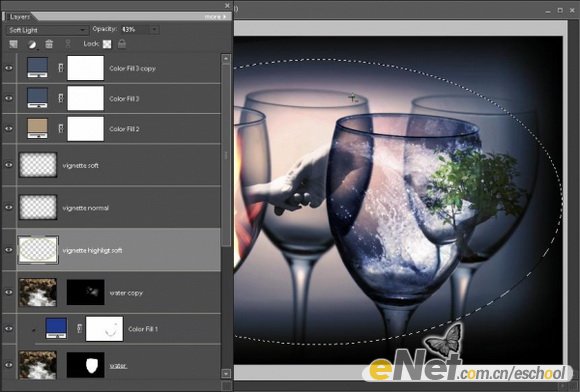Select the Color Fill 2 layer mask
Viewport: 580px width, 392px height.
click(85, 129)
